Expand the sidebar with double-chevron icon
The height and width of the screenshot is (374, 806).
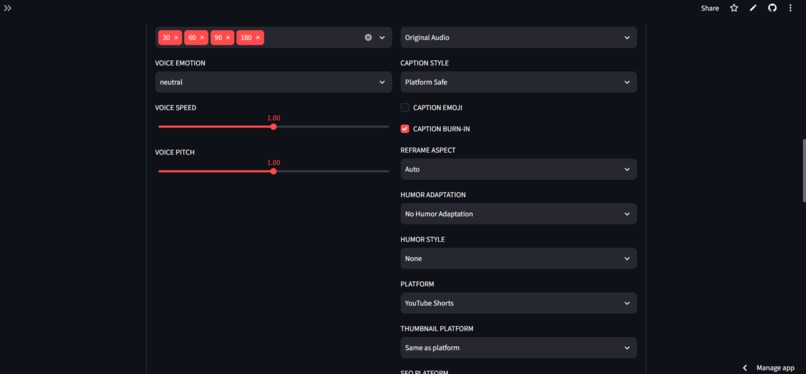8,8
